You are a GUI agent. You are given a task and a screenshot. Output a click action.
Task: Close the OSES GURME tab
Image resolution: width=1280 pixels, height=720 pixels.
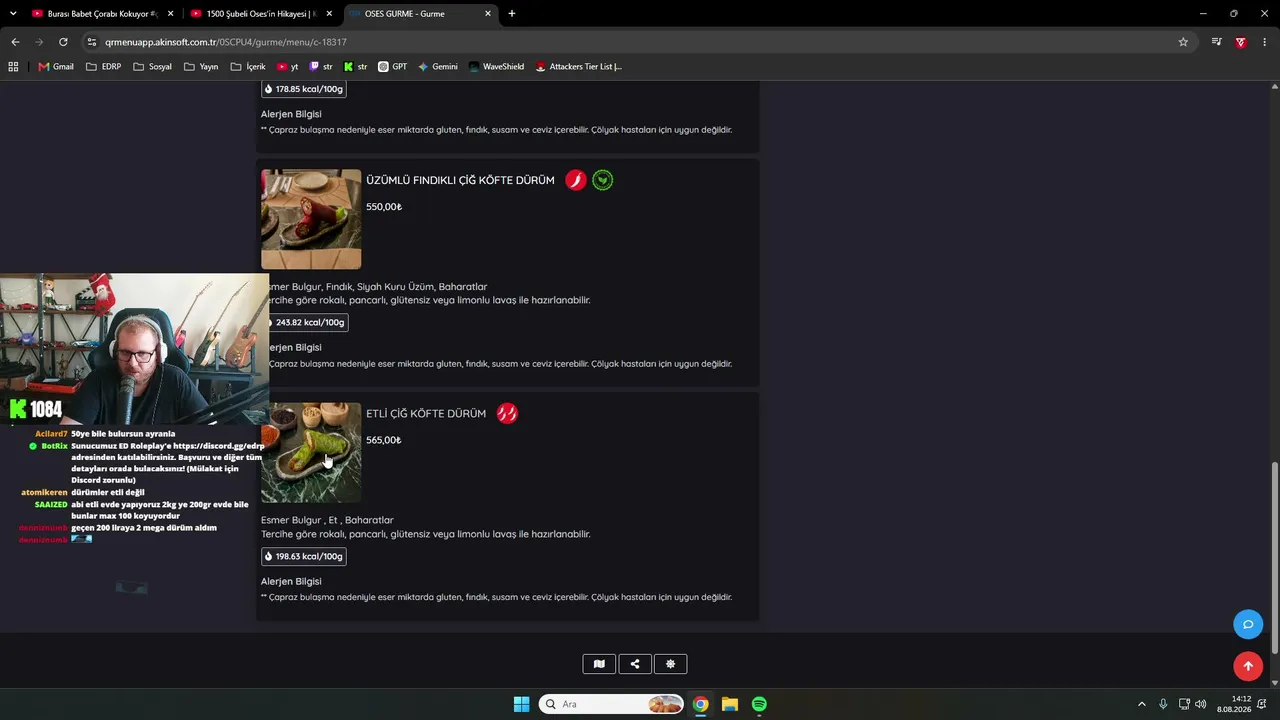click(x=488, y=14)
